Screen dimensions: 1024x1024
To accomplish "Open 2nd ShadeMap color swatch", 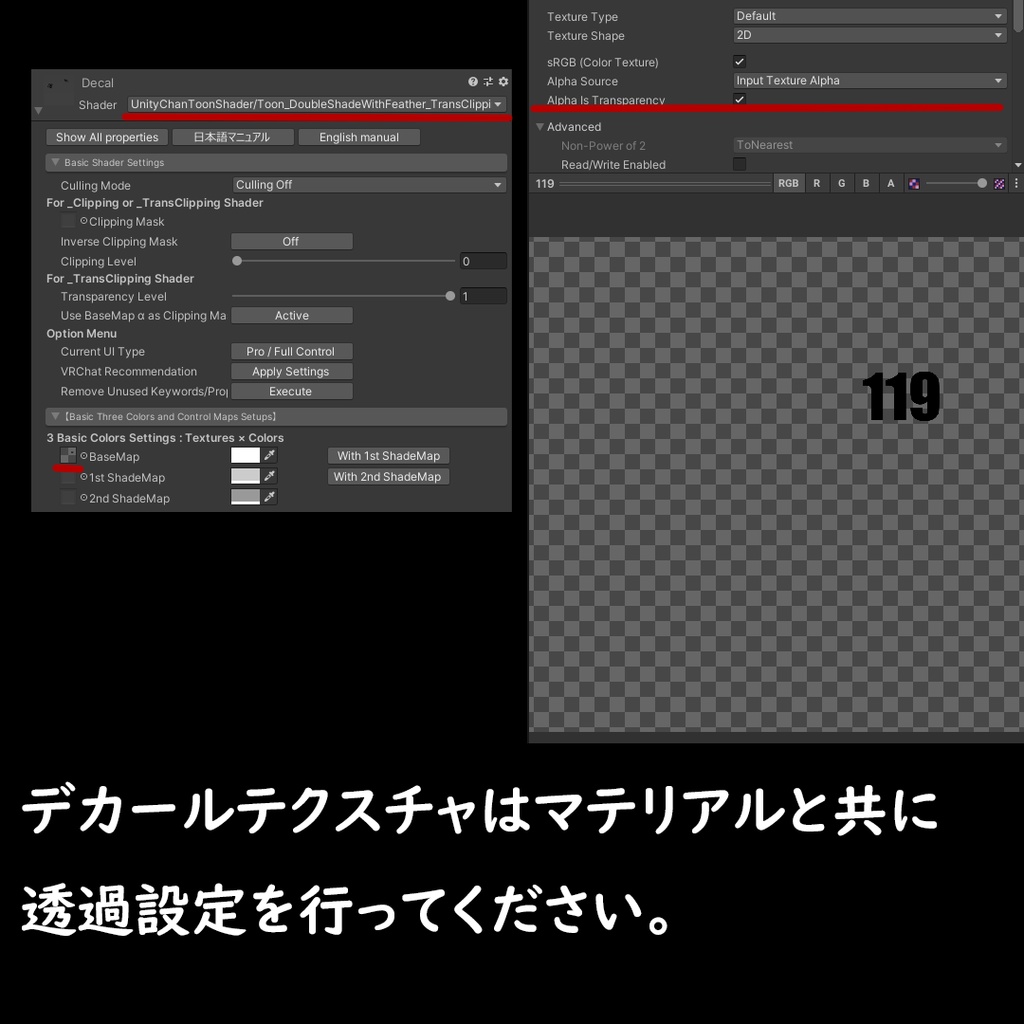I will click(246, 497).
